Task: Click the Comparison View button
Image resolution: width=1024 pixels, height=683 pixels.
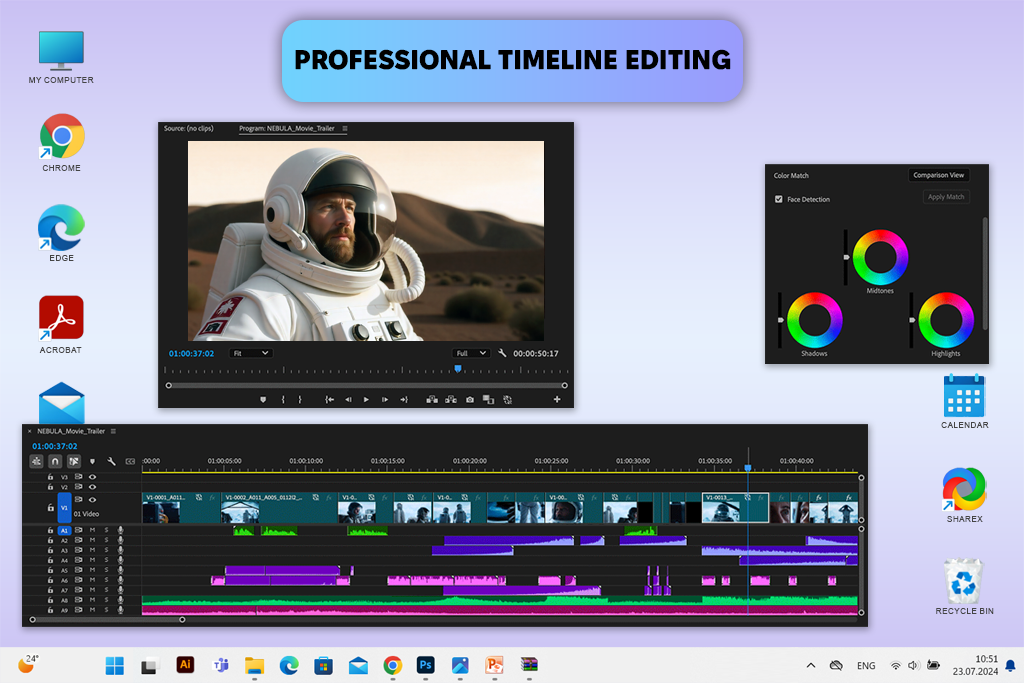Action: click(938, 175)
